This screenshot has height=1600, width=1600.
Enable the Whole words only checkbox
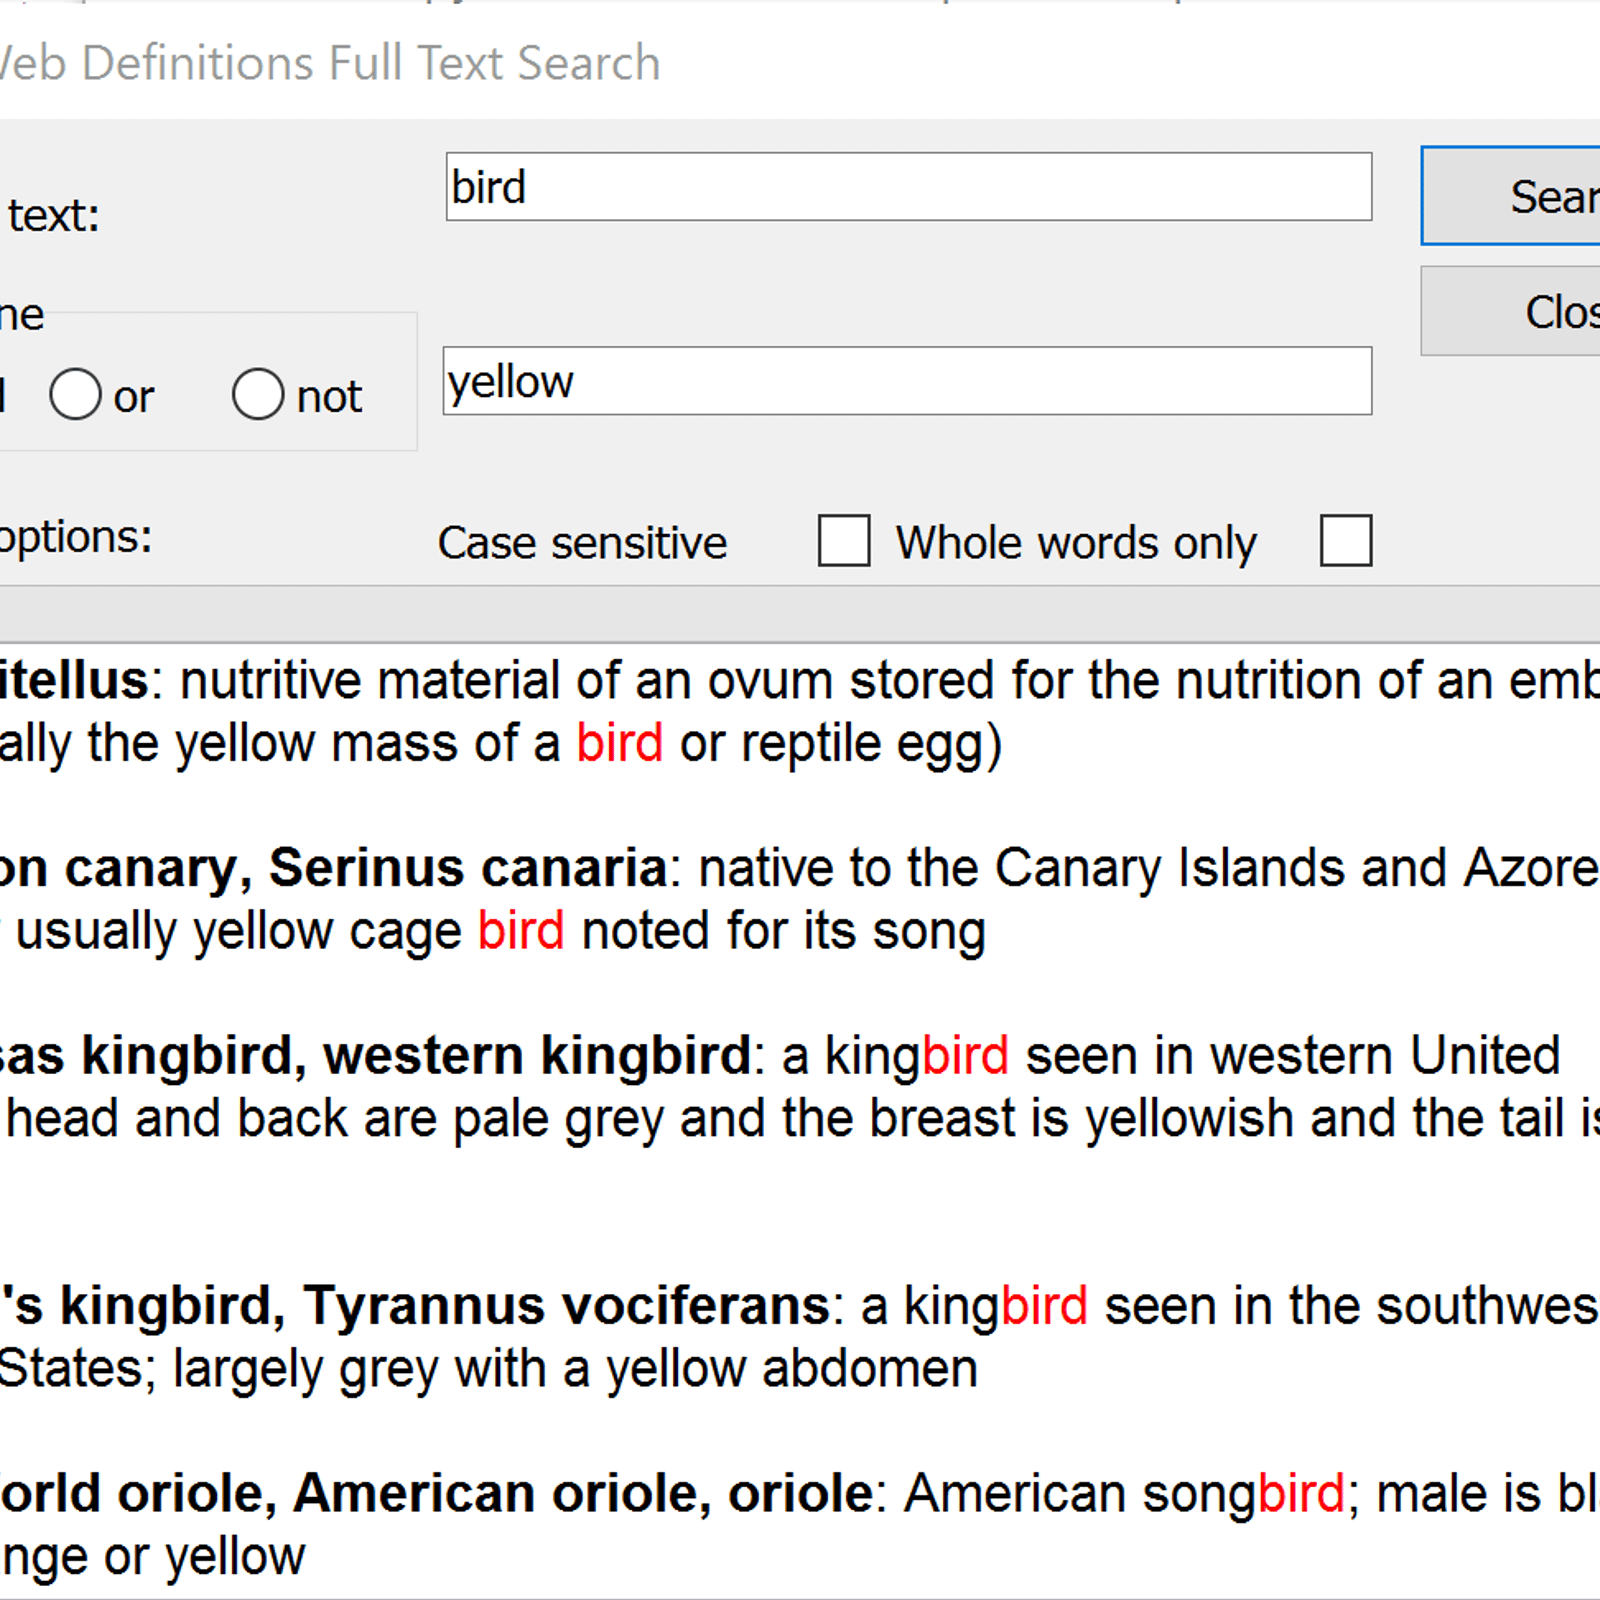click(x=1346, y=541)
